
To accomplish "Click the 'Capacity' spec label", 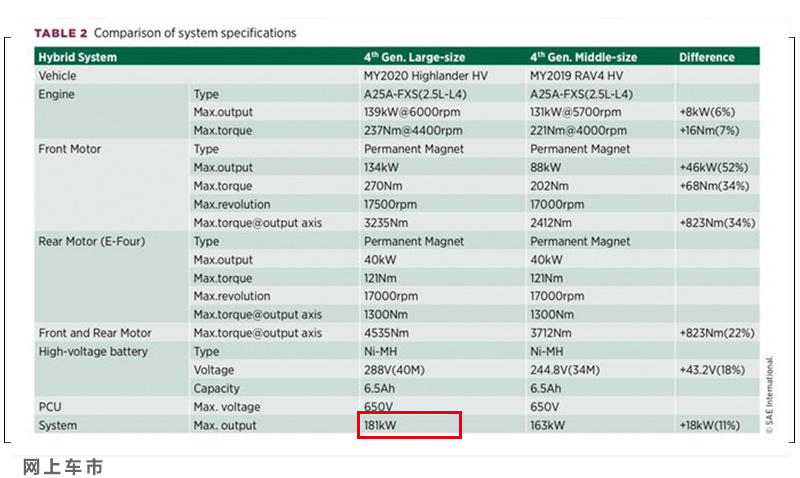I will tap(216, 389).
